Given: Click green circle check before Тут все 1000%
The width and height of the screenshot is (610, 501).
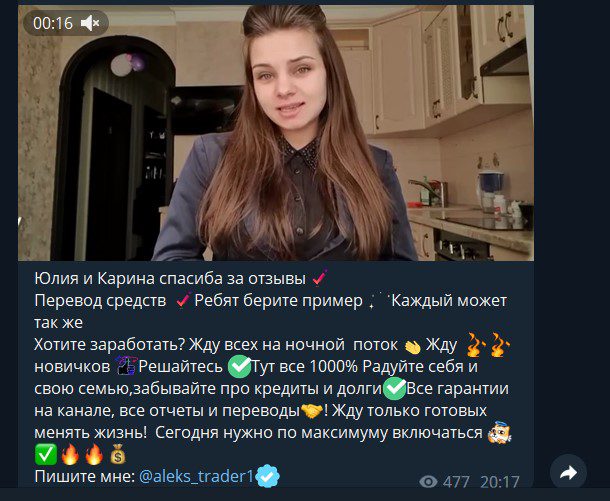Looking at the screenshot, I should coord(239,366).
